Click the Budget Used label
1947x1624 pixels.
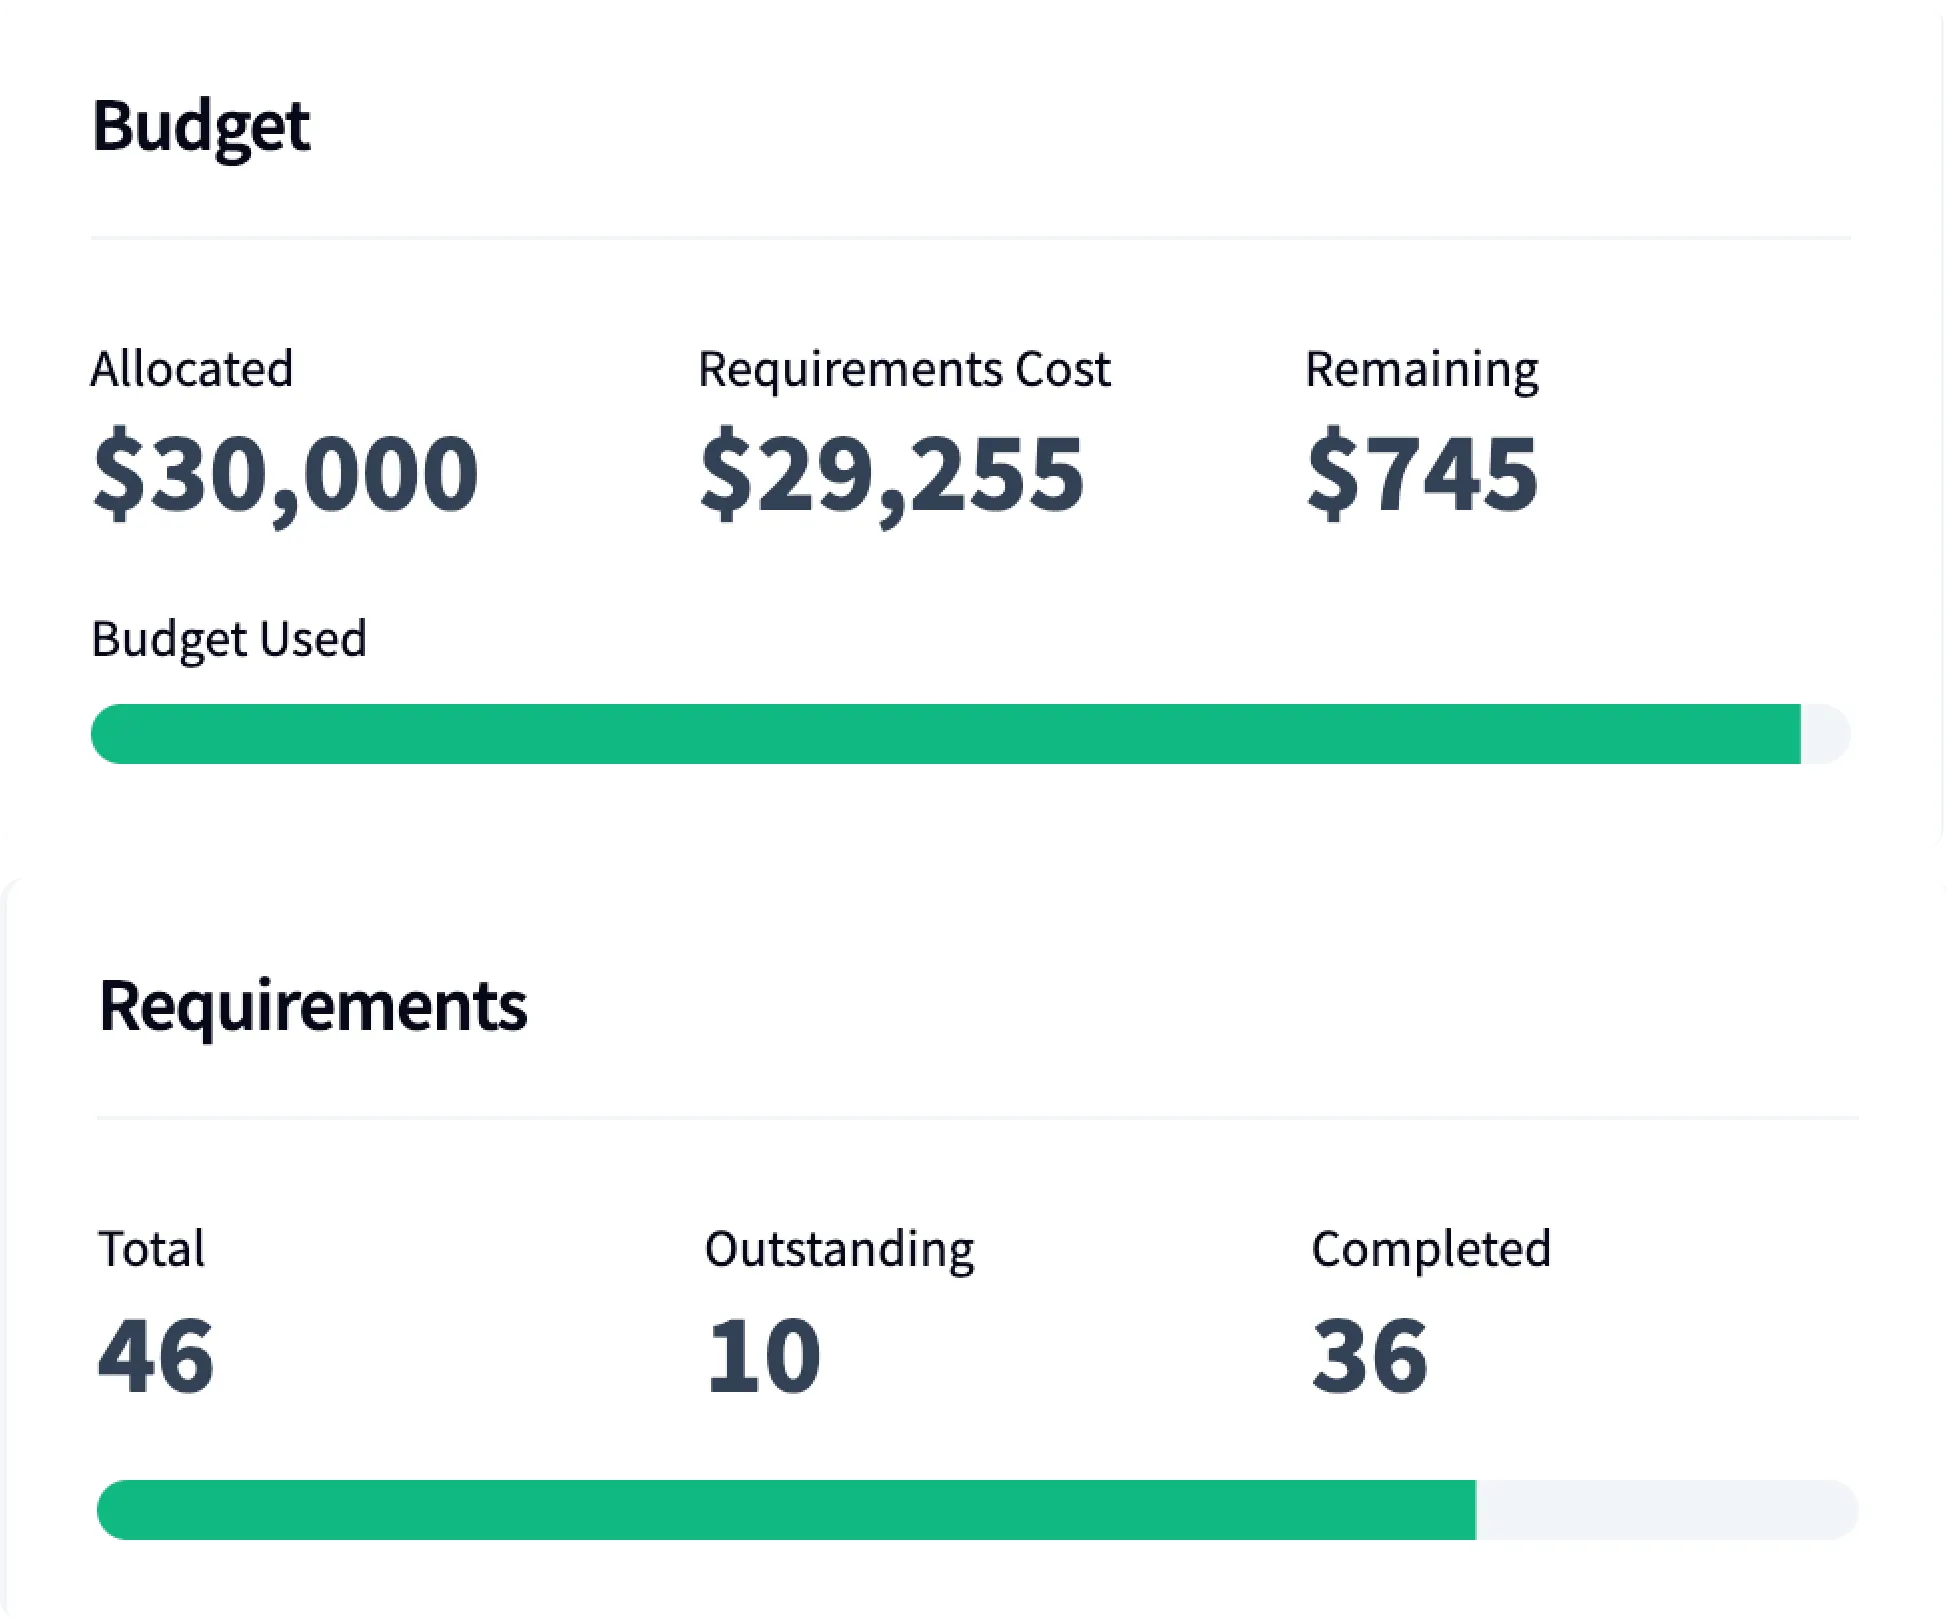point(228,638)
